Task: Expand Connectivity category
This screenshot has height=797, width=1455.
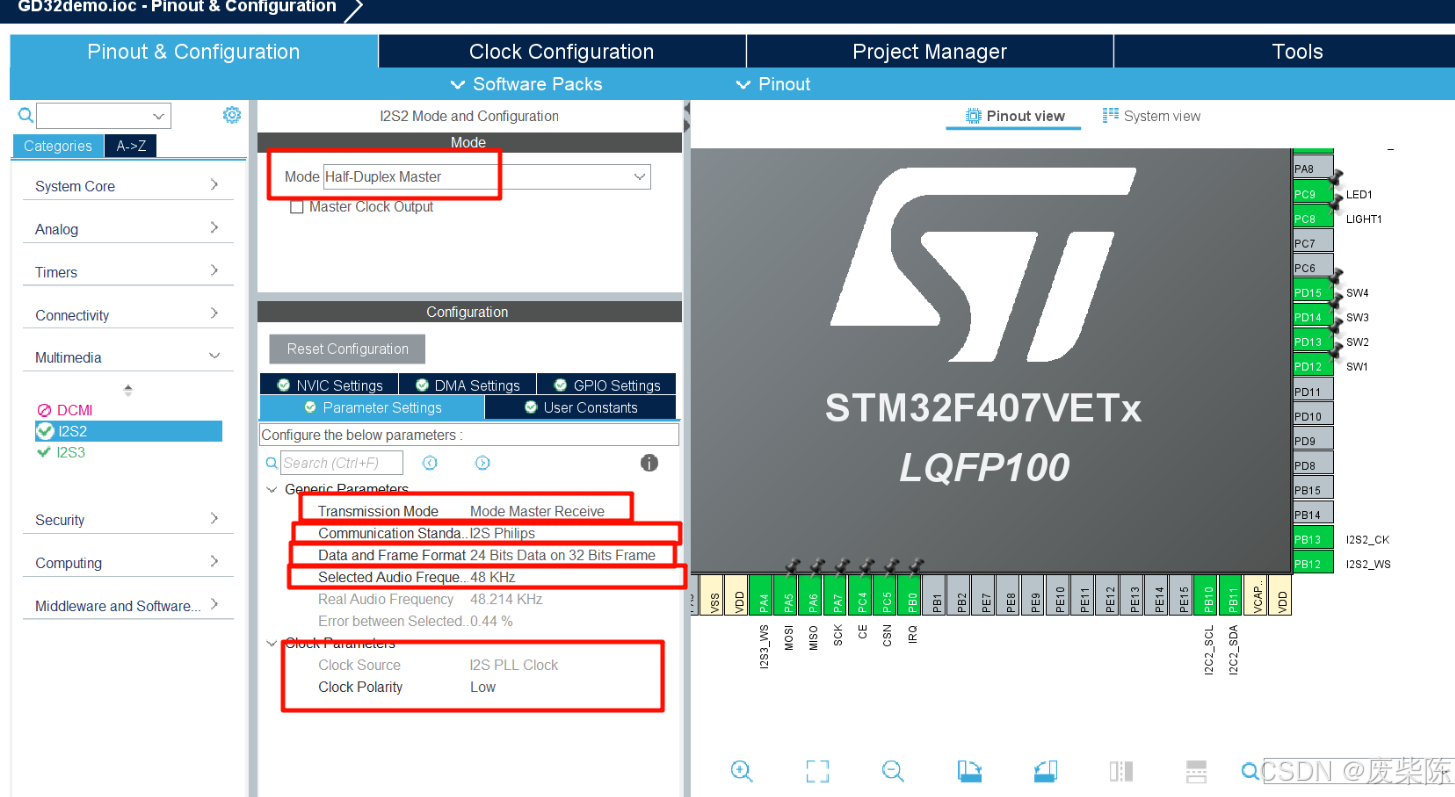Action: pos(127,315)
